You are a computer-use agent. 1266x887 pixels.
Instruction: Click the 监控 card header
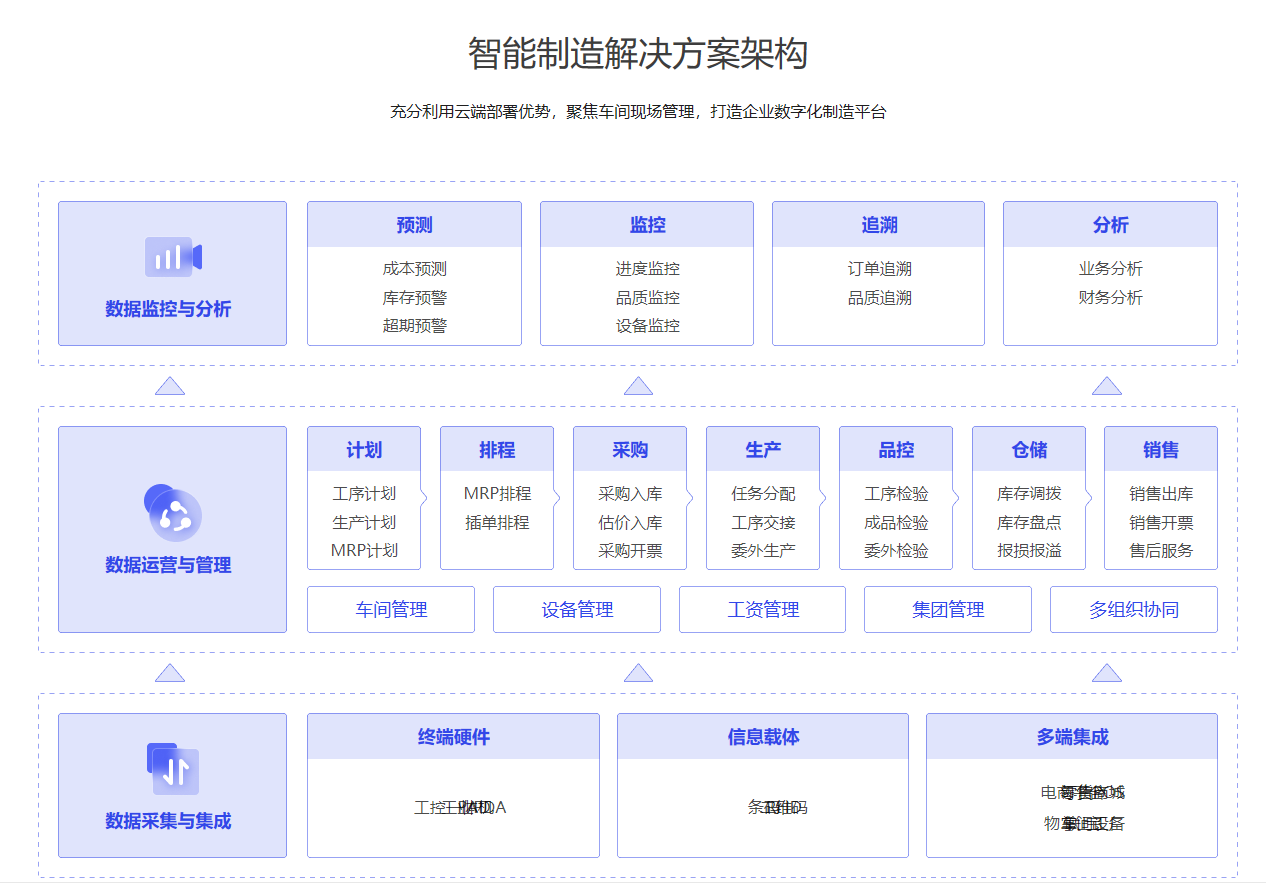pyautogui.click(x=647, y=225)
